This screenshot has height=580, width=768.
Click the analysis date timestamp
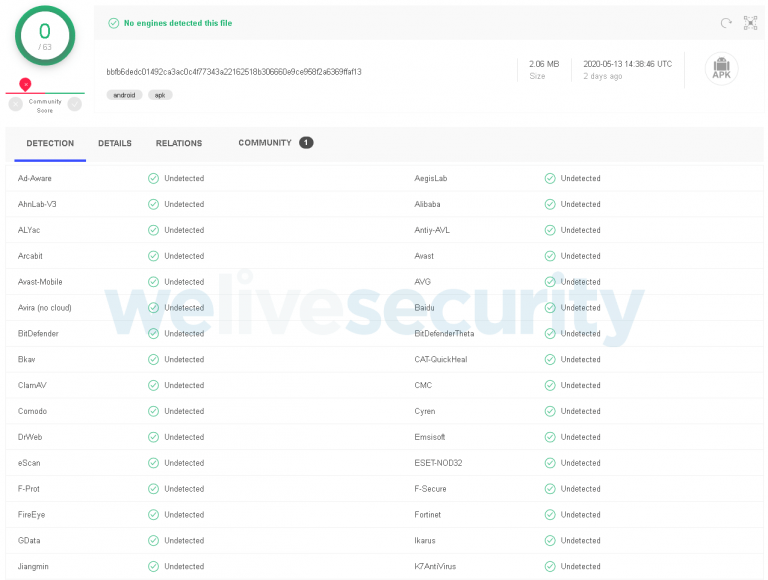(627, 63)
